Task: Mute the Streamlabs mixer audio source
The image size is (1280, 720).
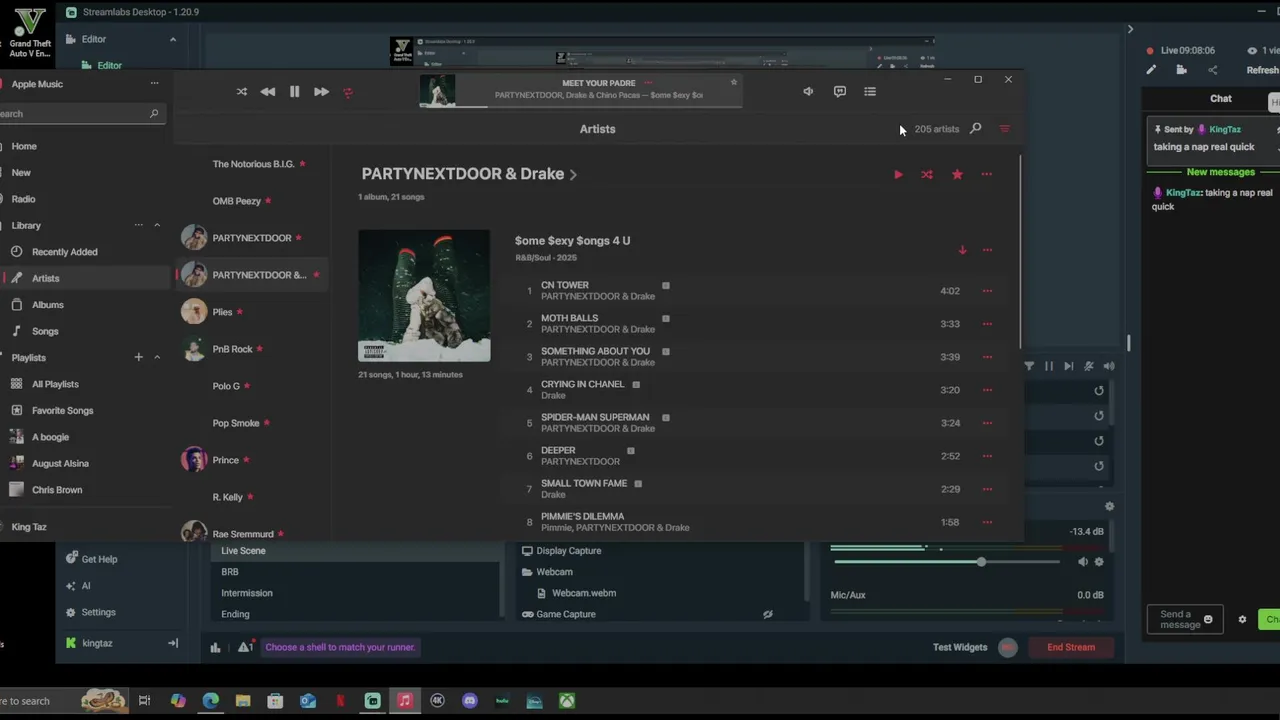Action: [1082, 562]
